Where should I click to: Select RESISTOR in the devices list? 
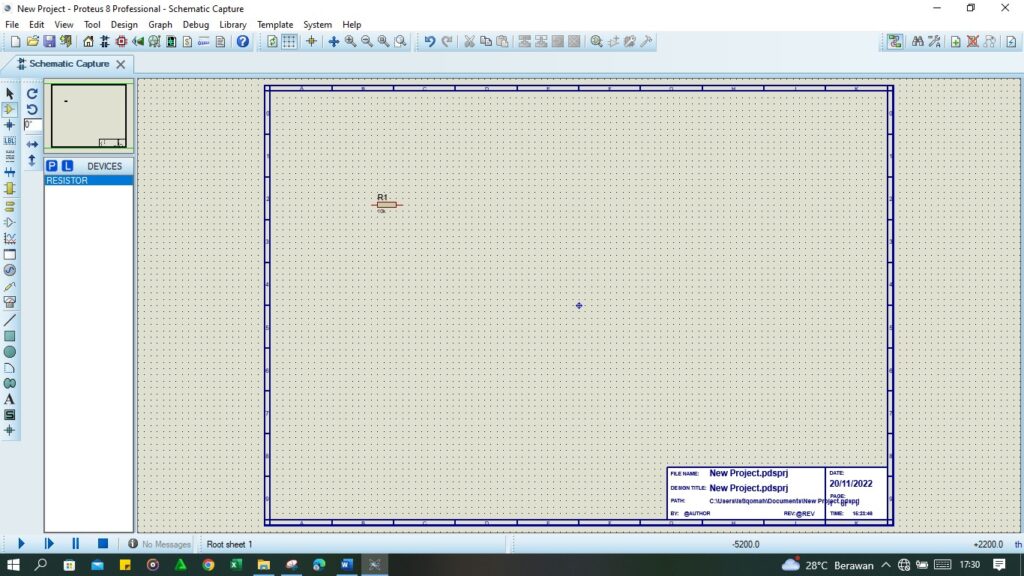(x=70, y=180)
